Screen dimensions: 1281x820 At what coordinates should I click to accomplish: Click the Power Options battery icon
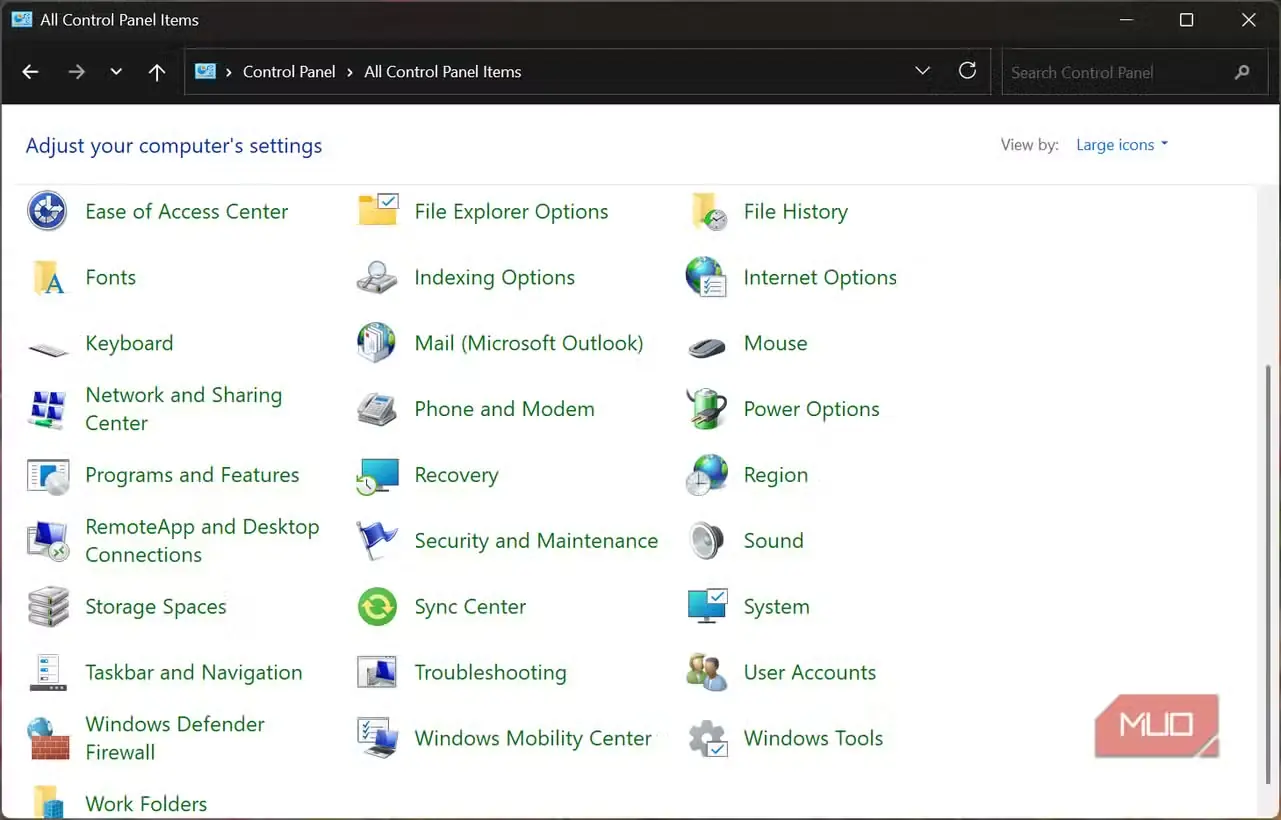point(706,409)
